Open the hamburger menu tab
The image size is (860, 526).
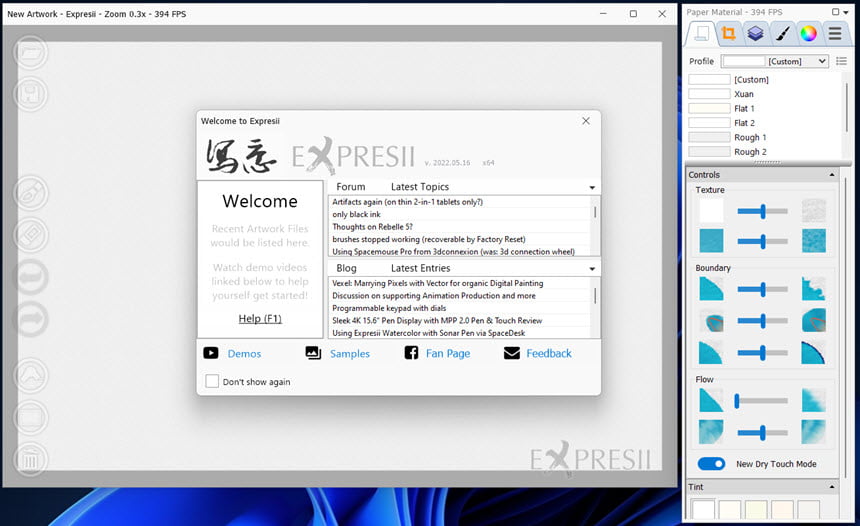[x=835, y=33]
